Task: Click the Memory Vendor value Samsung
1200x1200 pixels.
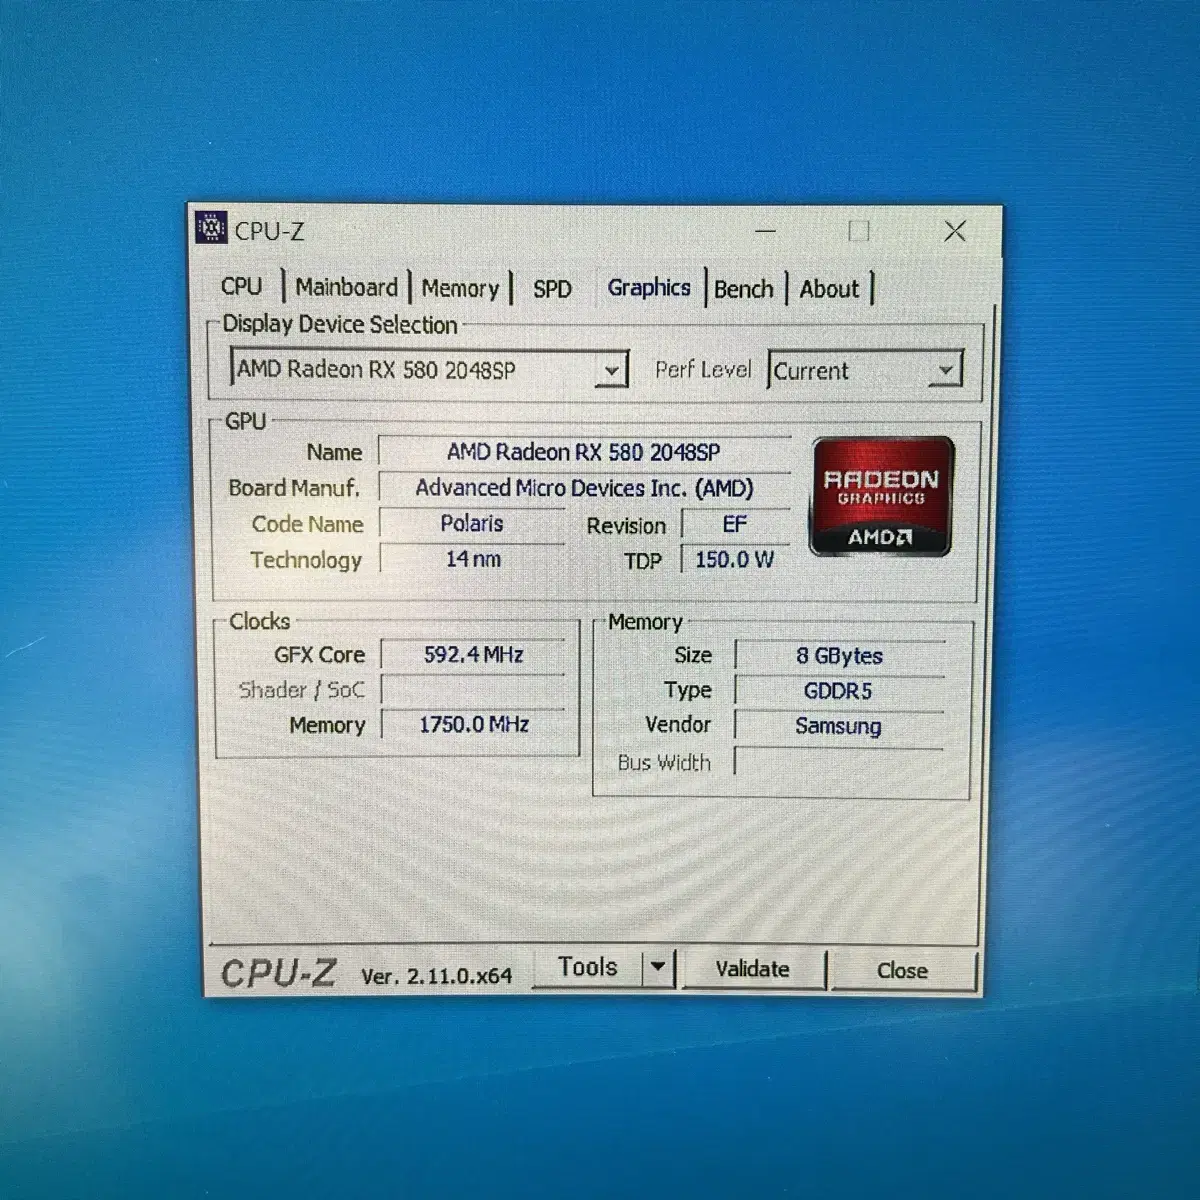Action: pos(840,726)
